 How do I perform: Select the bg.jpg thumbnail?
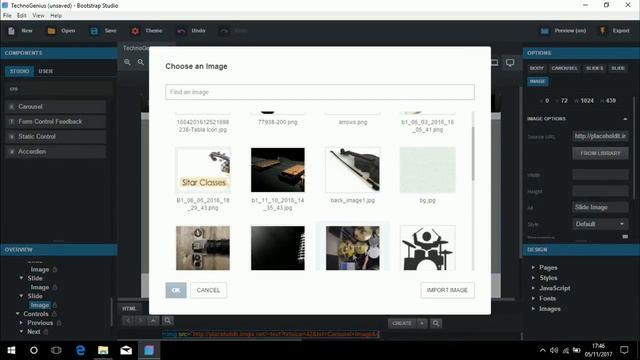(427, 170)
